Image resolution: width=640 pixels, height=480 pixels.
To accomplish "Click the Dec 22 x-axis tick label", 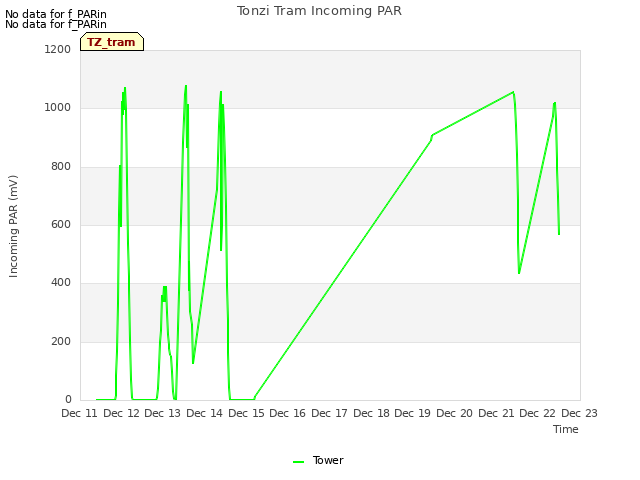I will pos(537,413).
